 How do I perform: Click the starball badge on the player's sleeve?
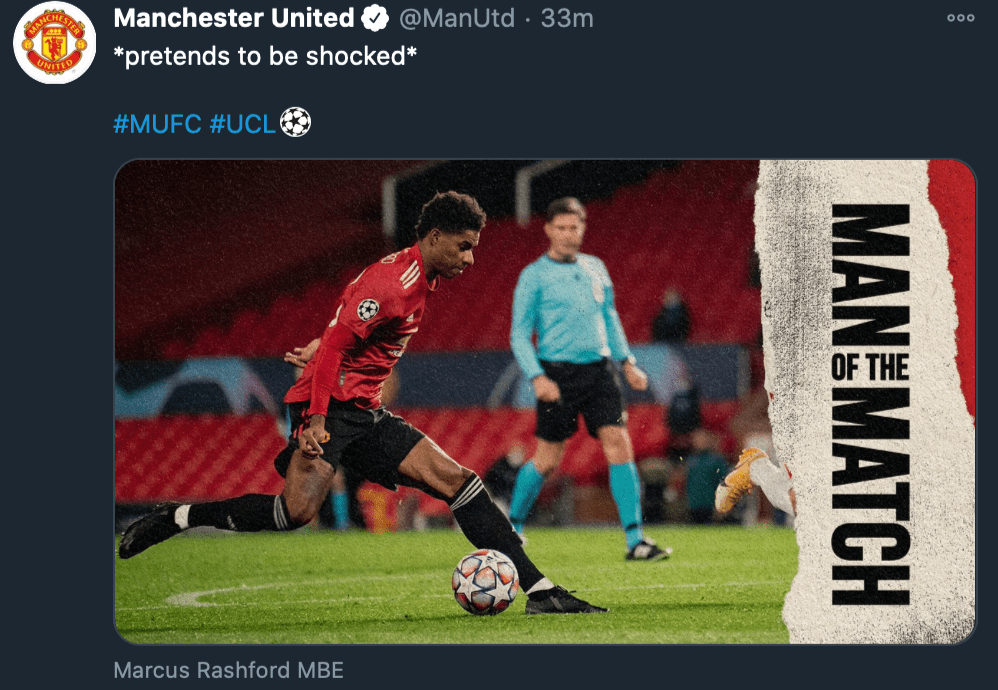point(368,309)
